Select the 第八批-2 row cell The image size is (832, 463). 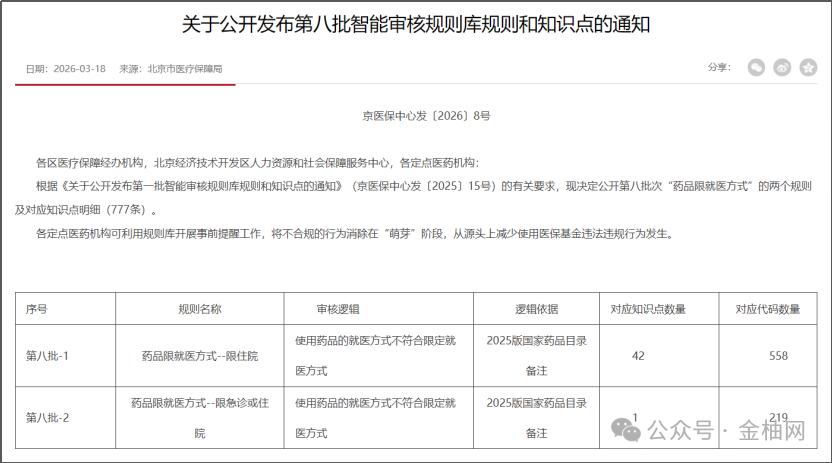point(46,417)
